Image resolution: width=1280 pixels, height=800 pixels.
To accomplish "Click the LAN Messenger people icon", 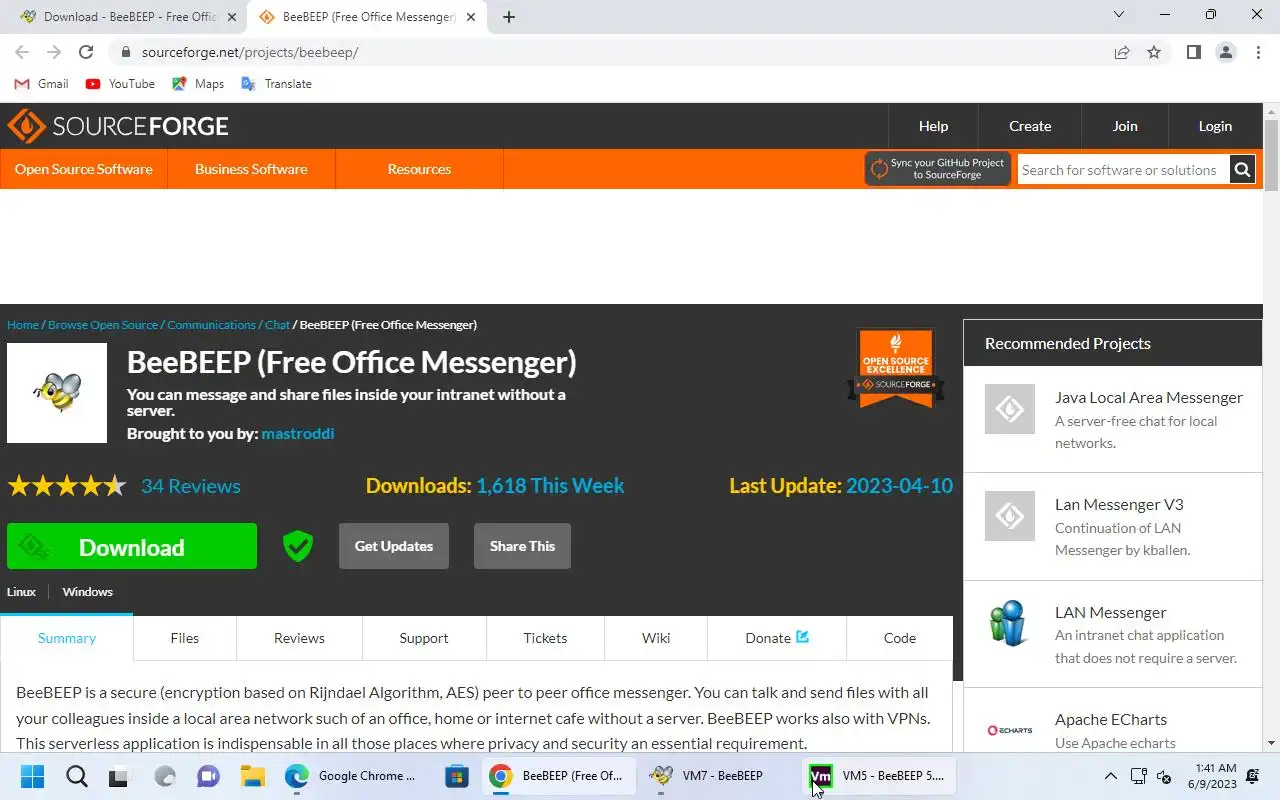I will (1010, 624).
